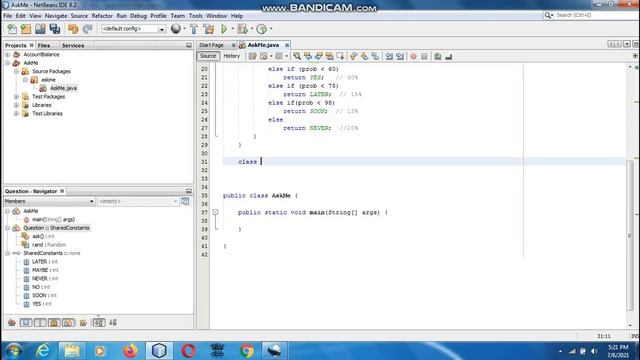The height and width of the screenshot is (360, 640).
Task: Expand the AccountBalance project node
Action: click(x=7, y=54)
